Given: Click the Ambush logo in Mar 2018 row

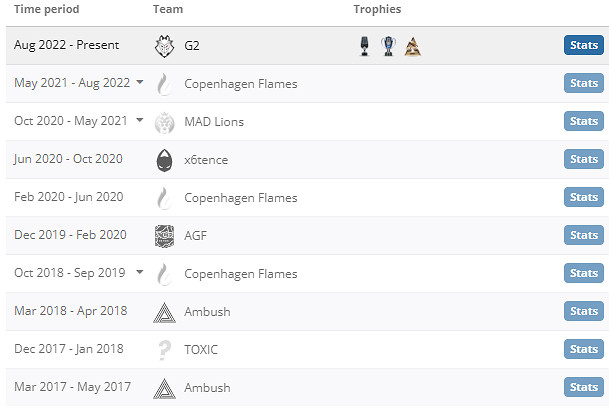Looking at the screenshot, I should pyautogui.click(x=165, y=312).
